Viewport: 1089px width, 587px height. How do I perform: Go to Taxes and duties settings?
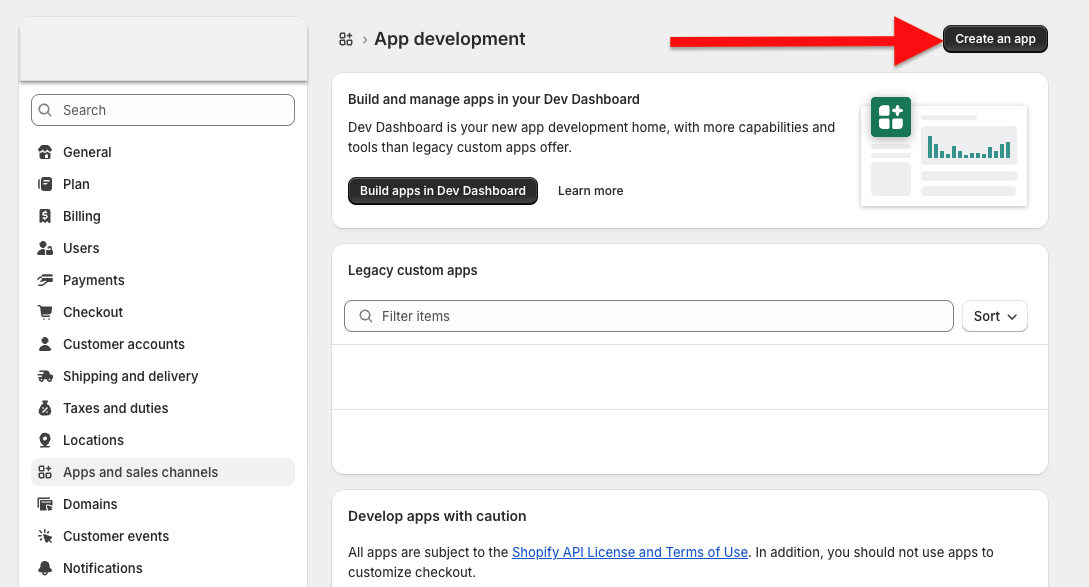(115, 408)
